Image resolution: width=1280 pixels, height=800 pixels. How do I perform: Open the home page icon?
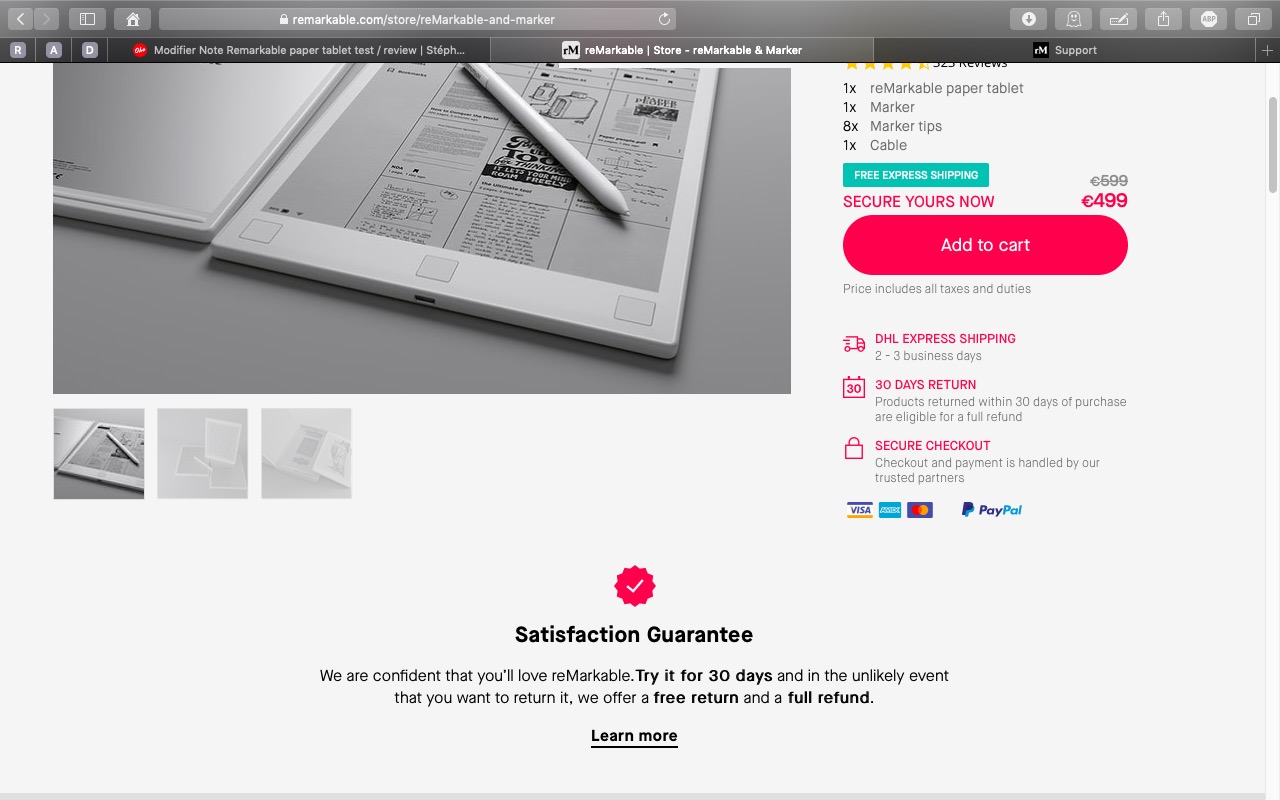[x=133, y=19]
